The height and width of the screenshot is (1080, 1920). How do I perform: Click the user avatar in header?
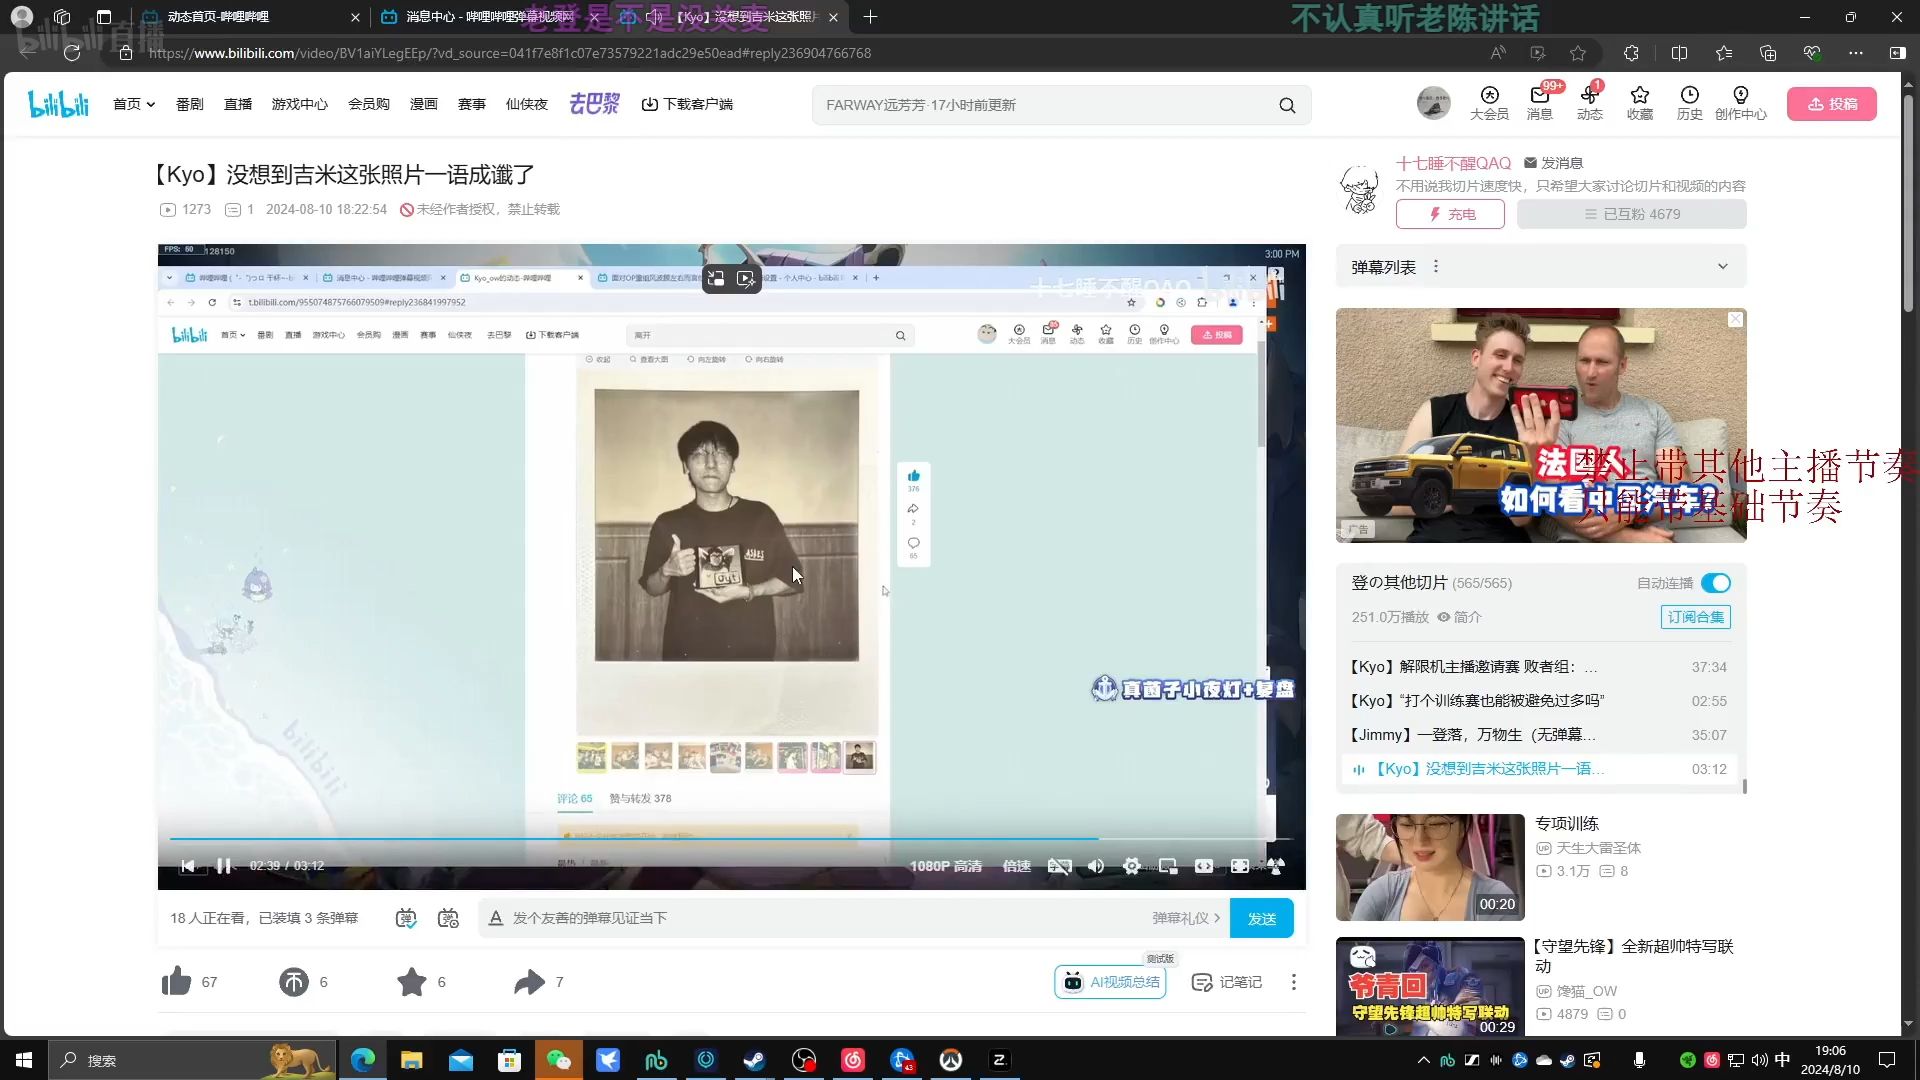[1433, 103]
